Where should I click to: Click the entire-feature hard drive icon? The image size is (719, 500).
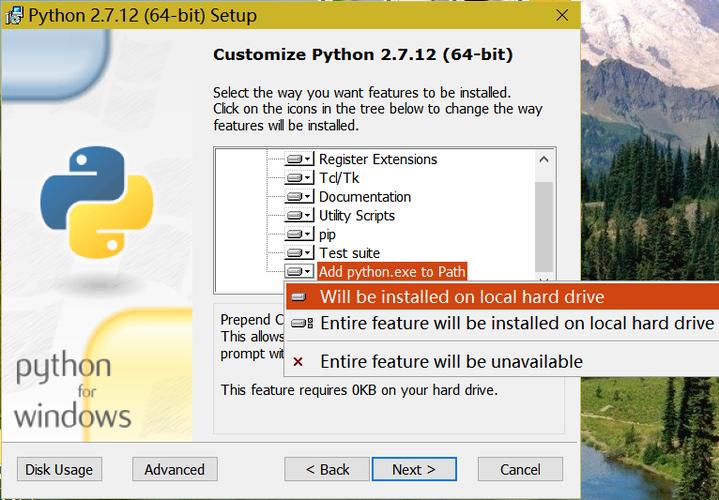(302, 323)
